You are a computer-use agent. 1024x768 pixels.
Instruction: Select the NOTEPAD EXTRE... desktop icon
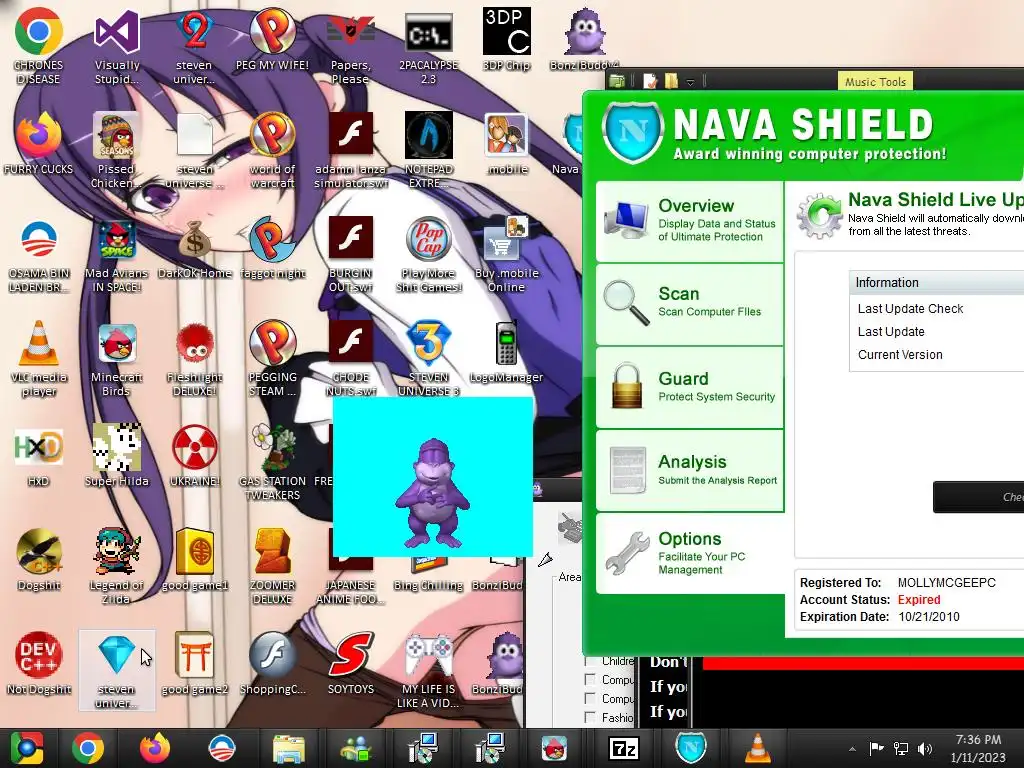tap(428, 150)
